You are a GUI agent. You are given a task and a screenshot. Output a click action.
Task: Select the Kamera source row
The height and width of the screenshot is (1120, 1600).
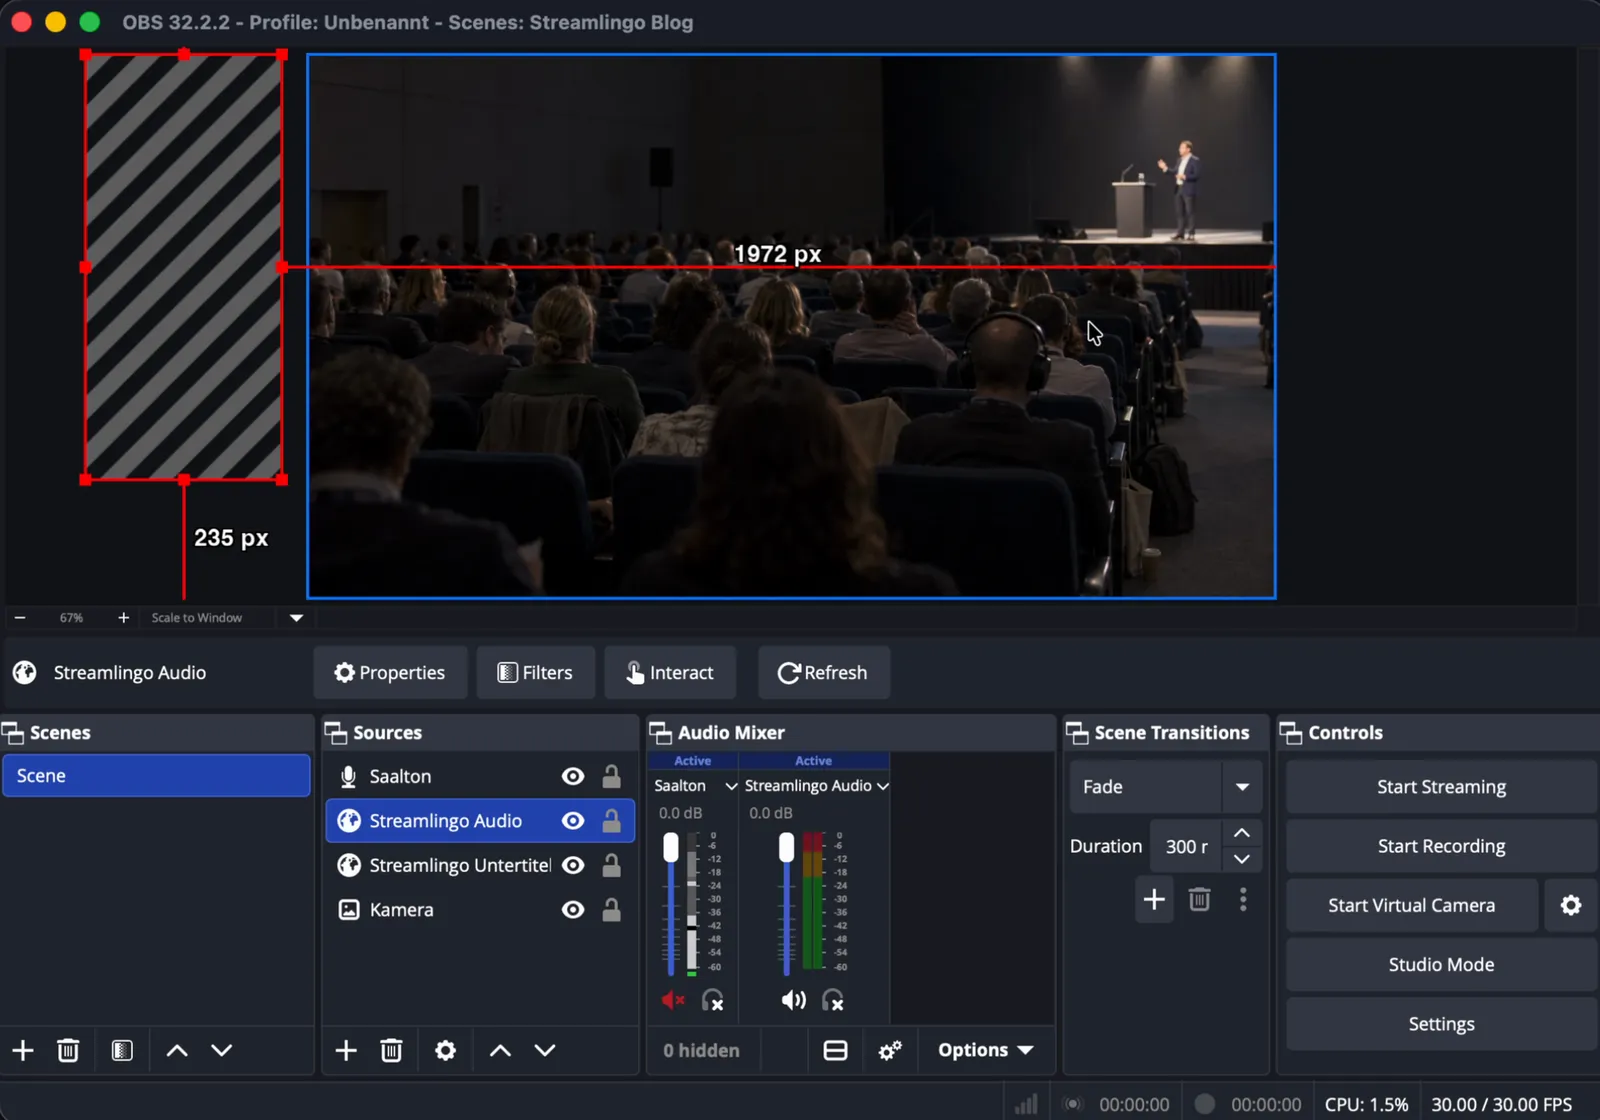point(480,910)
